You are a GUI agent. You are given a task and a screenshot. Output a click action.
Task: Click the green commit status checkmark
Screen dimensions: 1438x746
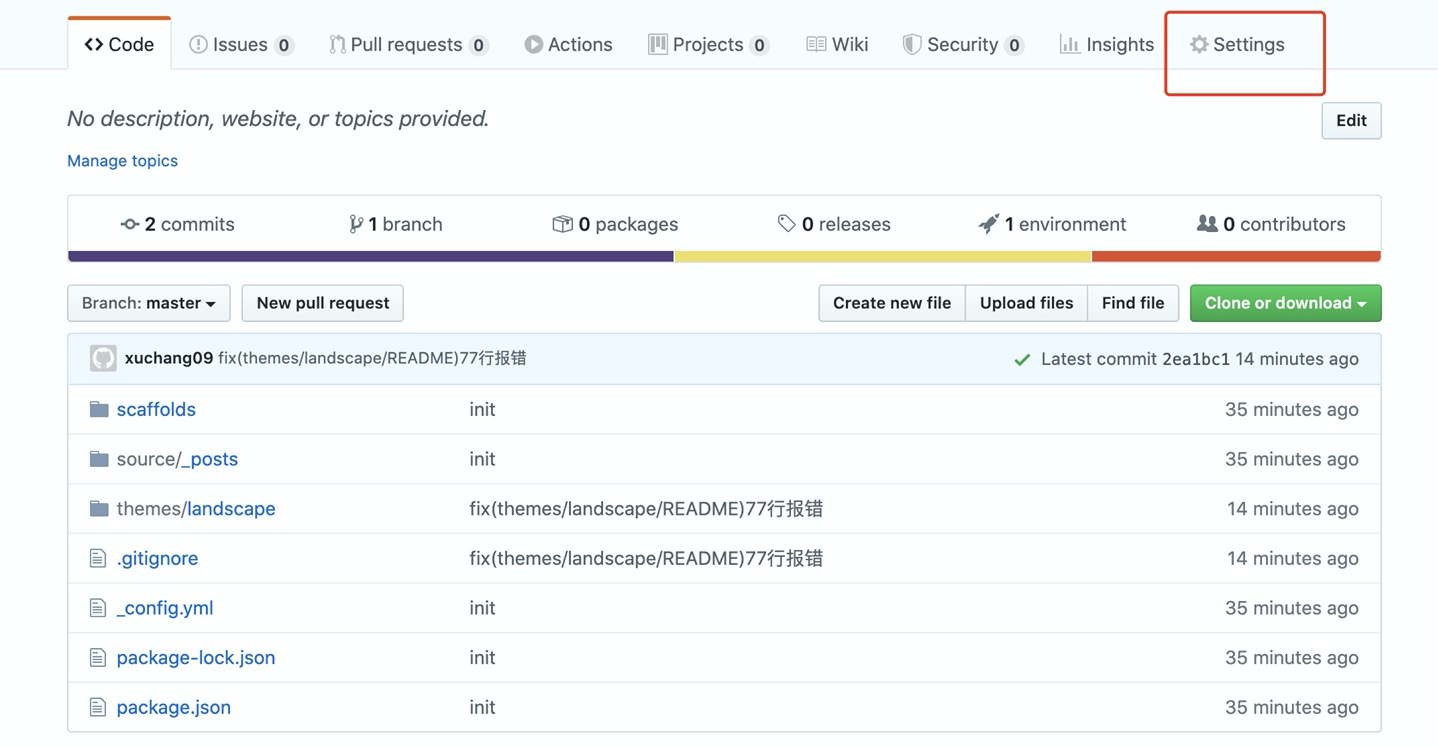(1021, 360)
